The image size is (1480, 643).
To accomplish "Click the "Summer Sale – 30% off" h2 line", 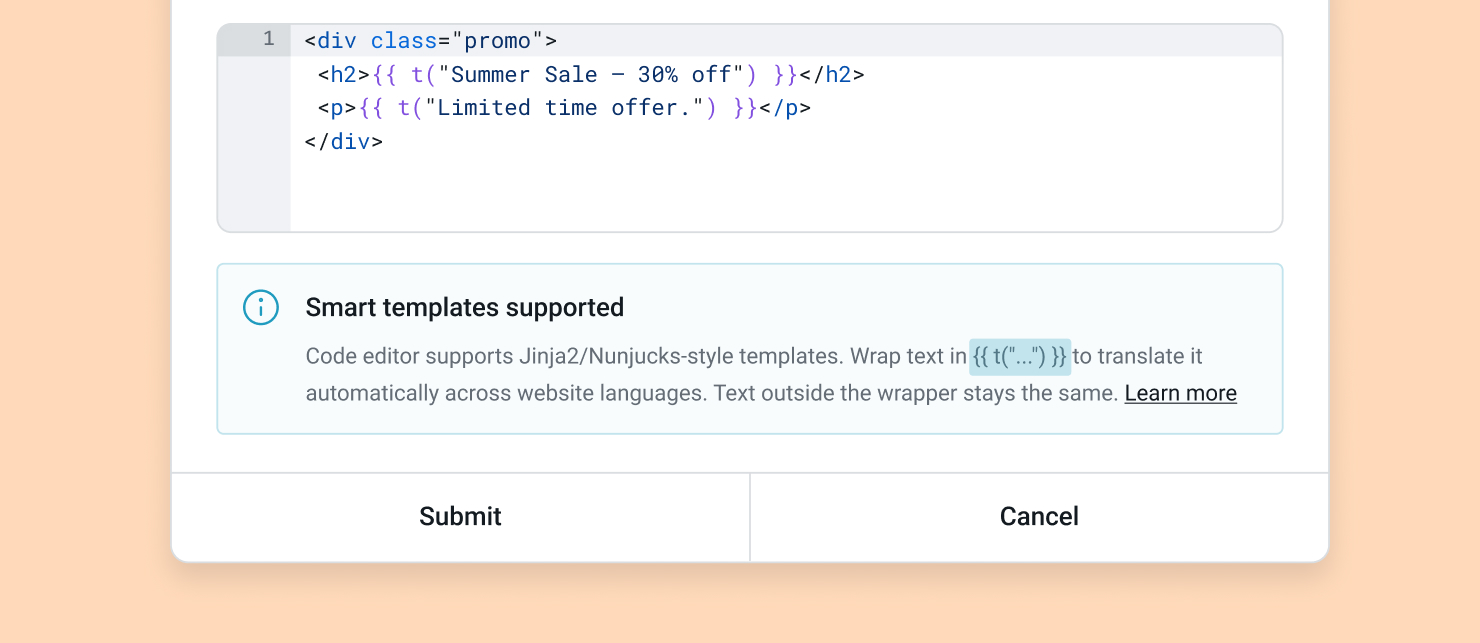I will (591, 75).
